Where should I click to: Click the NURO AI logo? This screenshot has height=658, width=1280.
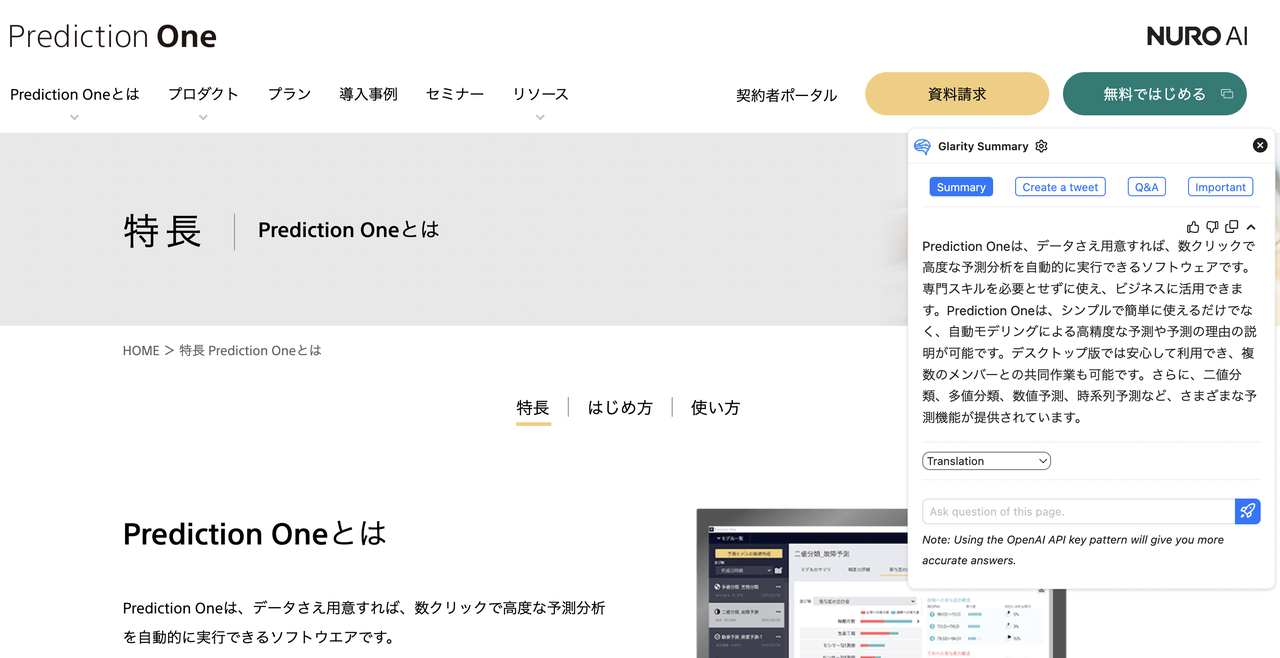tap(1197, 36)
